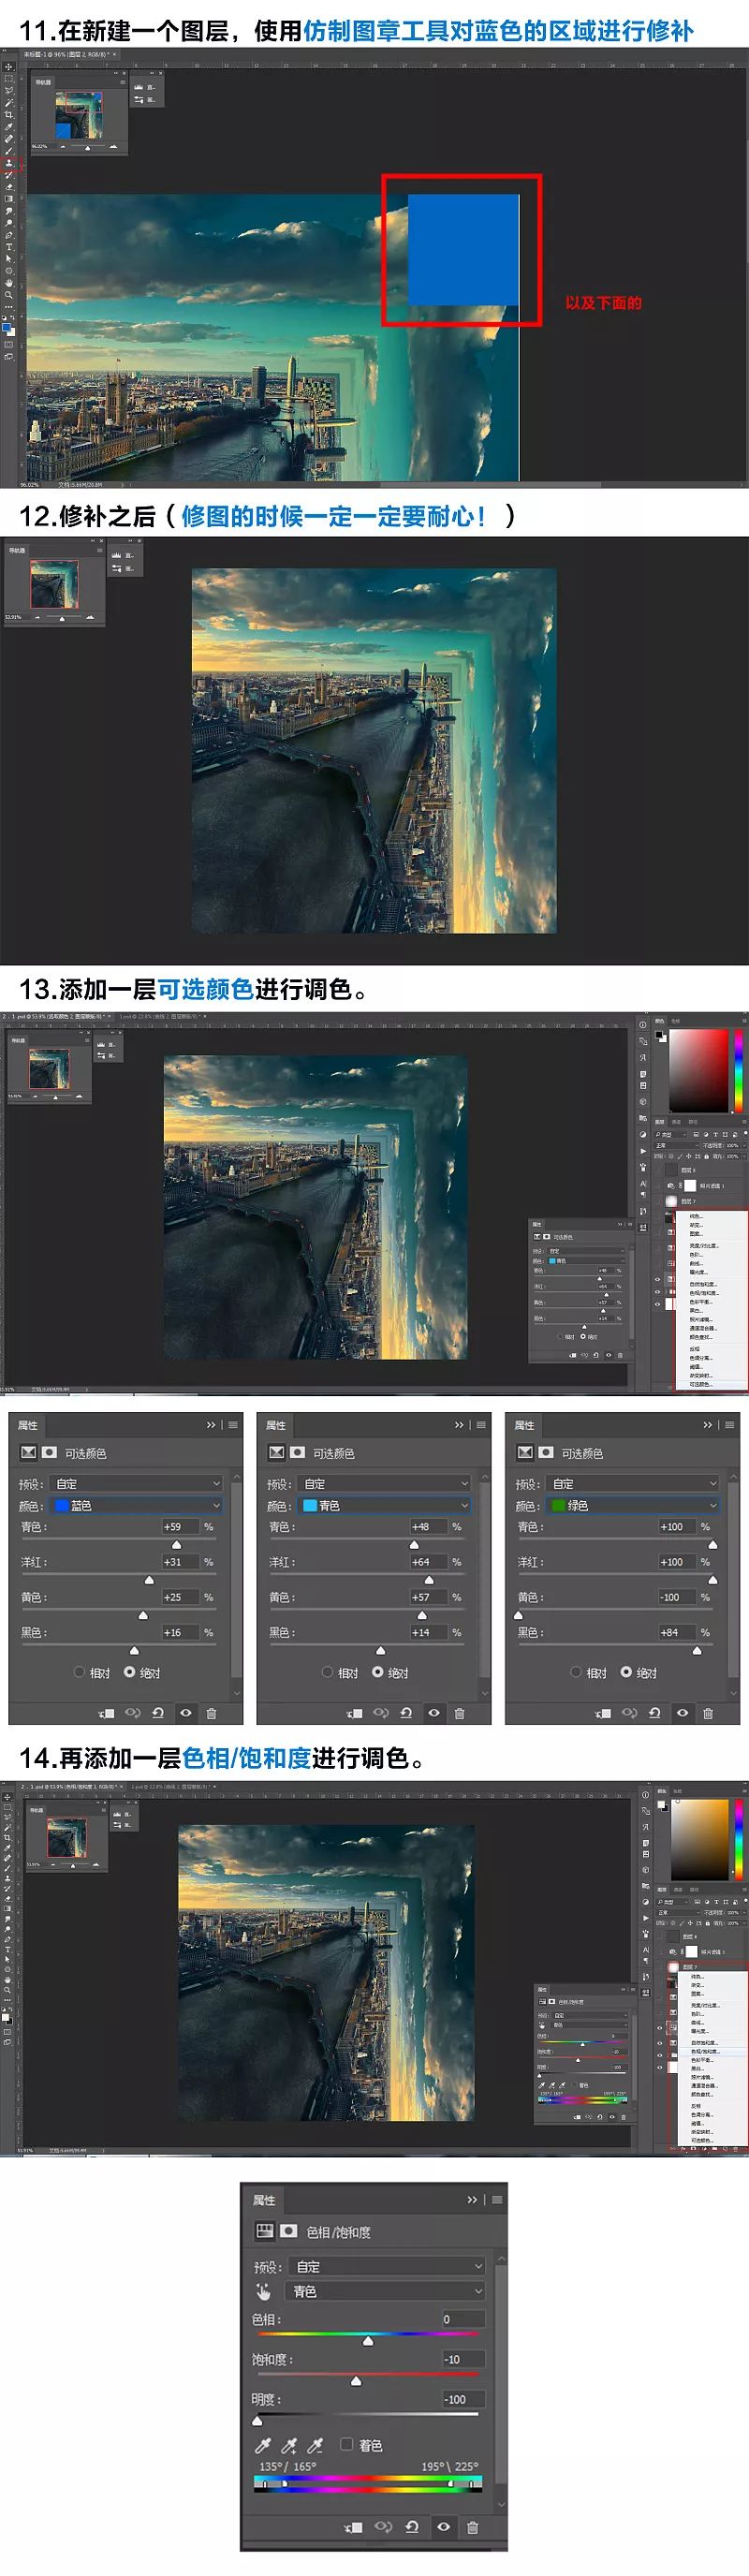Click the 饱和度 slider handle
This screenshot has width=749, height=2576.
tap(356, 2381)
